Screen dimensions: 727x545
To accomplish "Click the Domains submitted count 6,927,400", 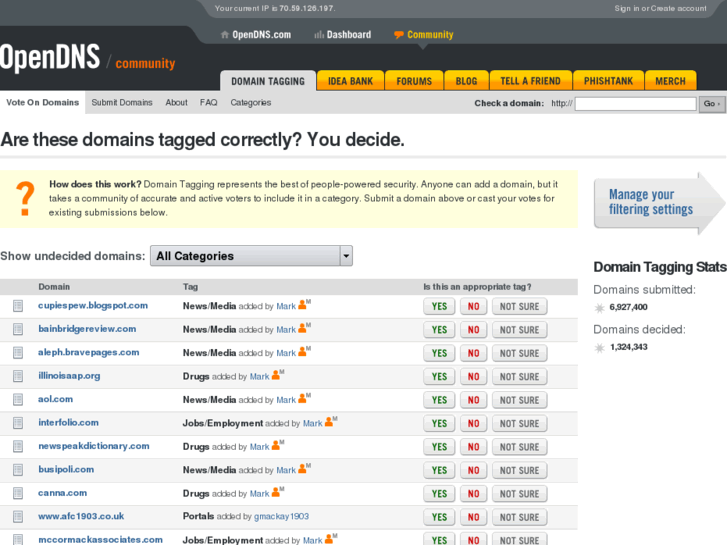I will (x=628, y=307).
